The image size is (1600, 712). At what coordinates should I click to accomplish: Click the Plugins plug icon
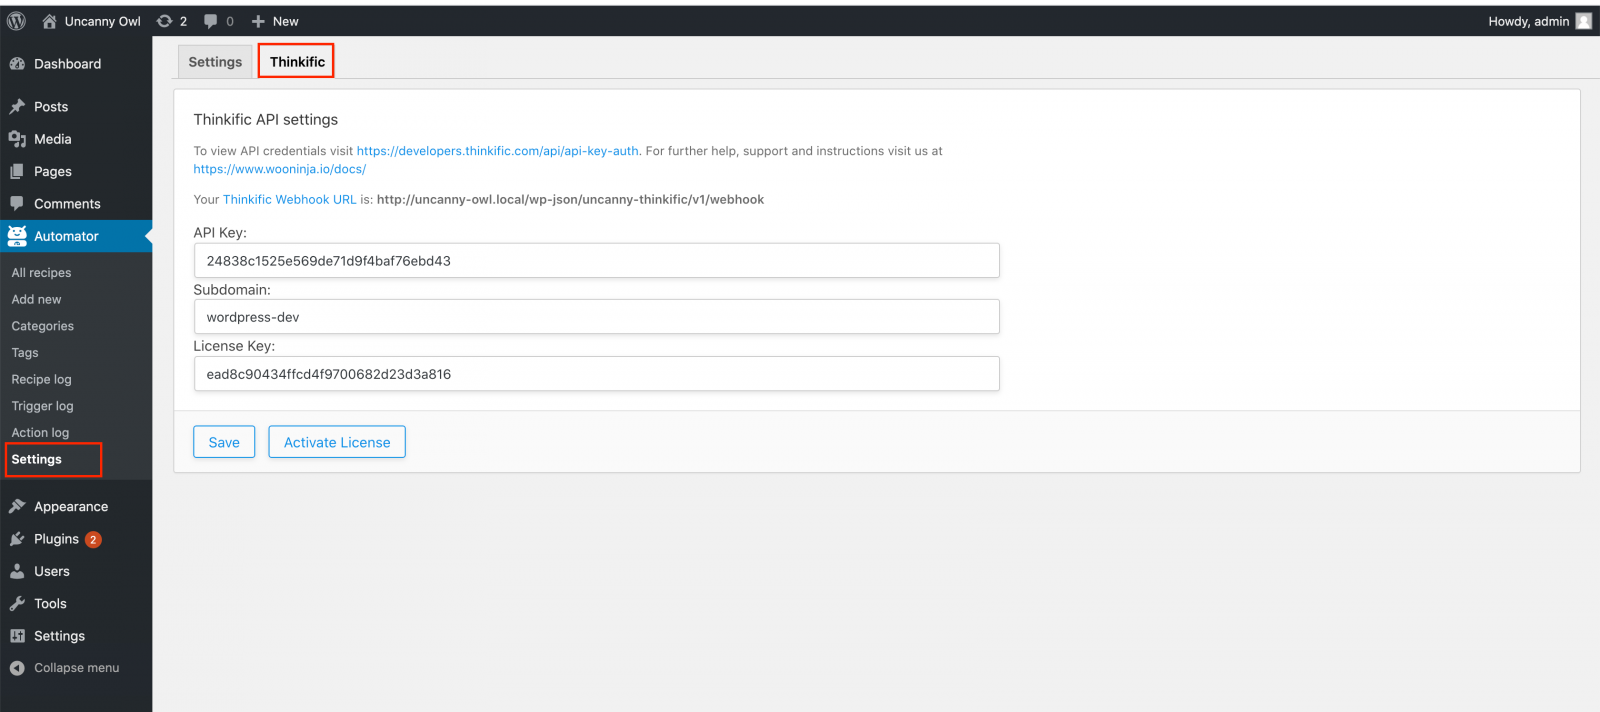click(x=17, y=539)
